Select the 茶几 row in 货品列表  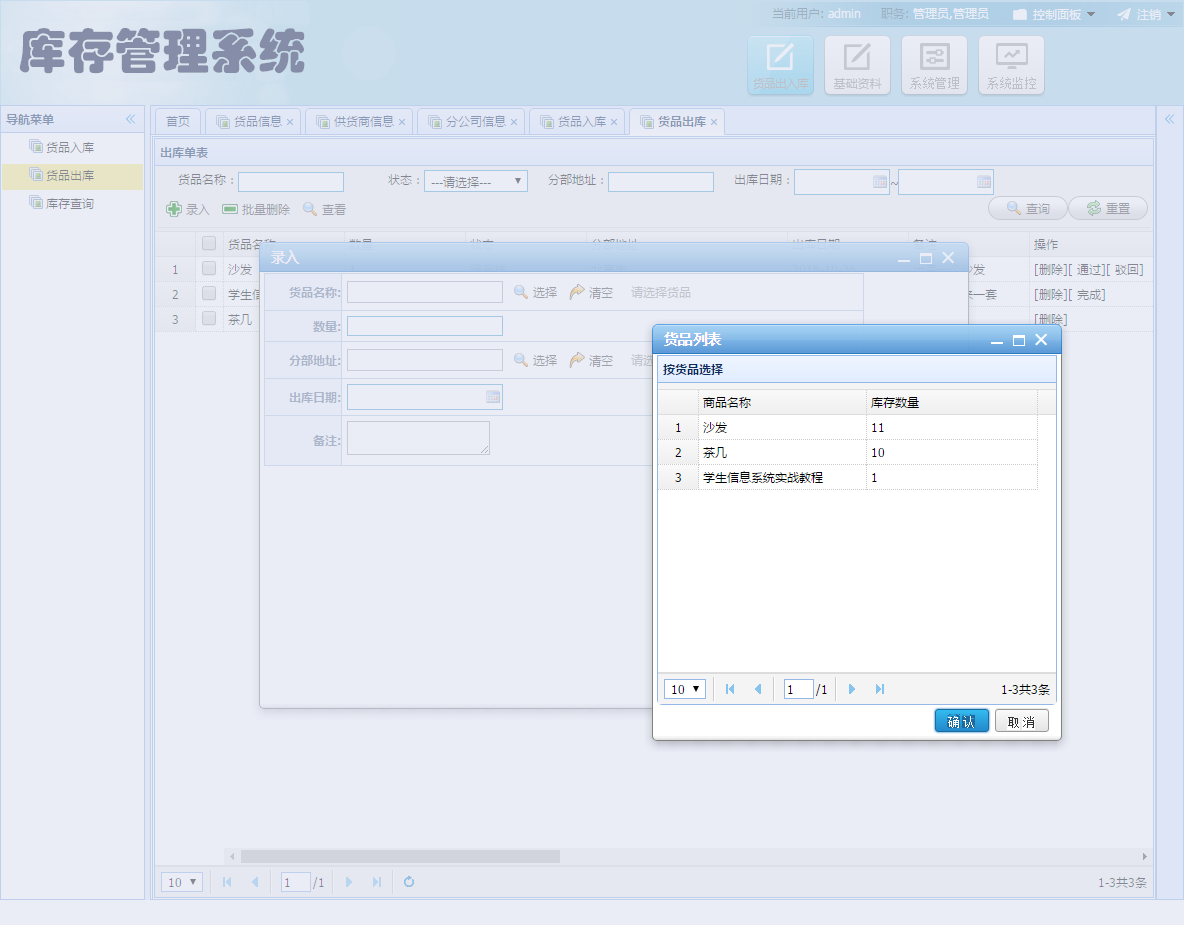click(x=847, y=452)
